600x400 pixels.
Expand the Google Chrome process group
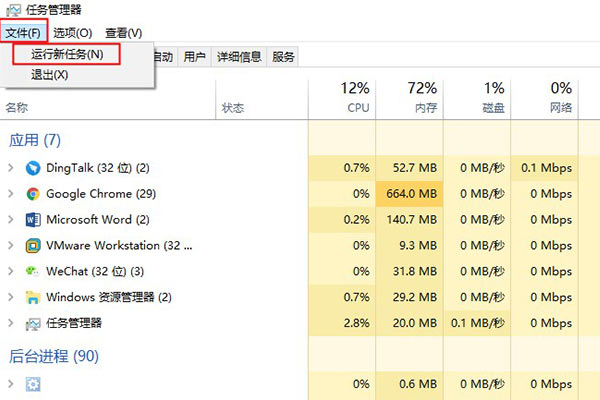coord(11,194)
